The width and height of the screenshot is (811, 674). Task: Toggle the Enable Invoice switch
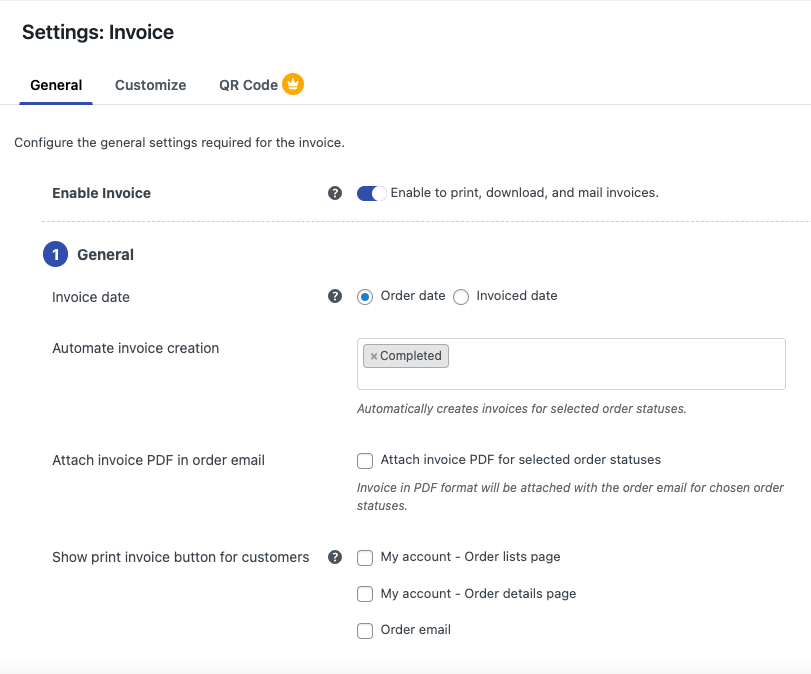[371, 193]
